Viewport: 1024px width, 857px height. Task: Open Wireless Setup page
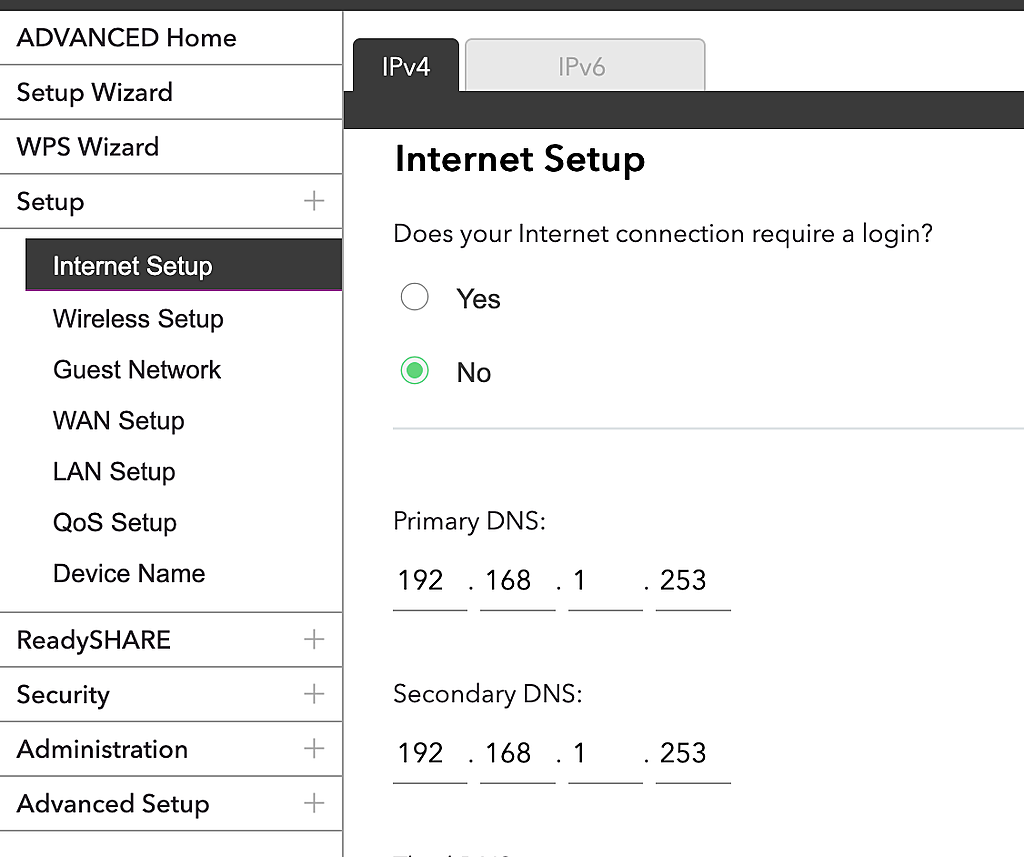pos(138,319)
